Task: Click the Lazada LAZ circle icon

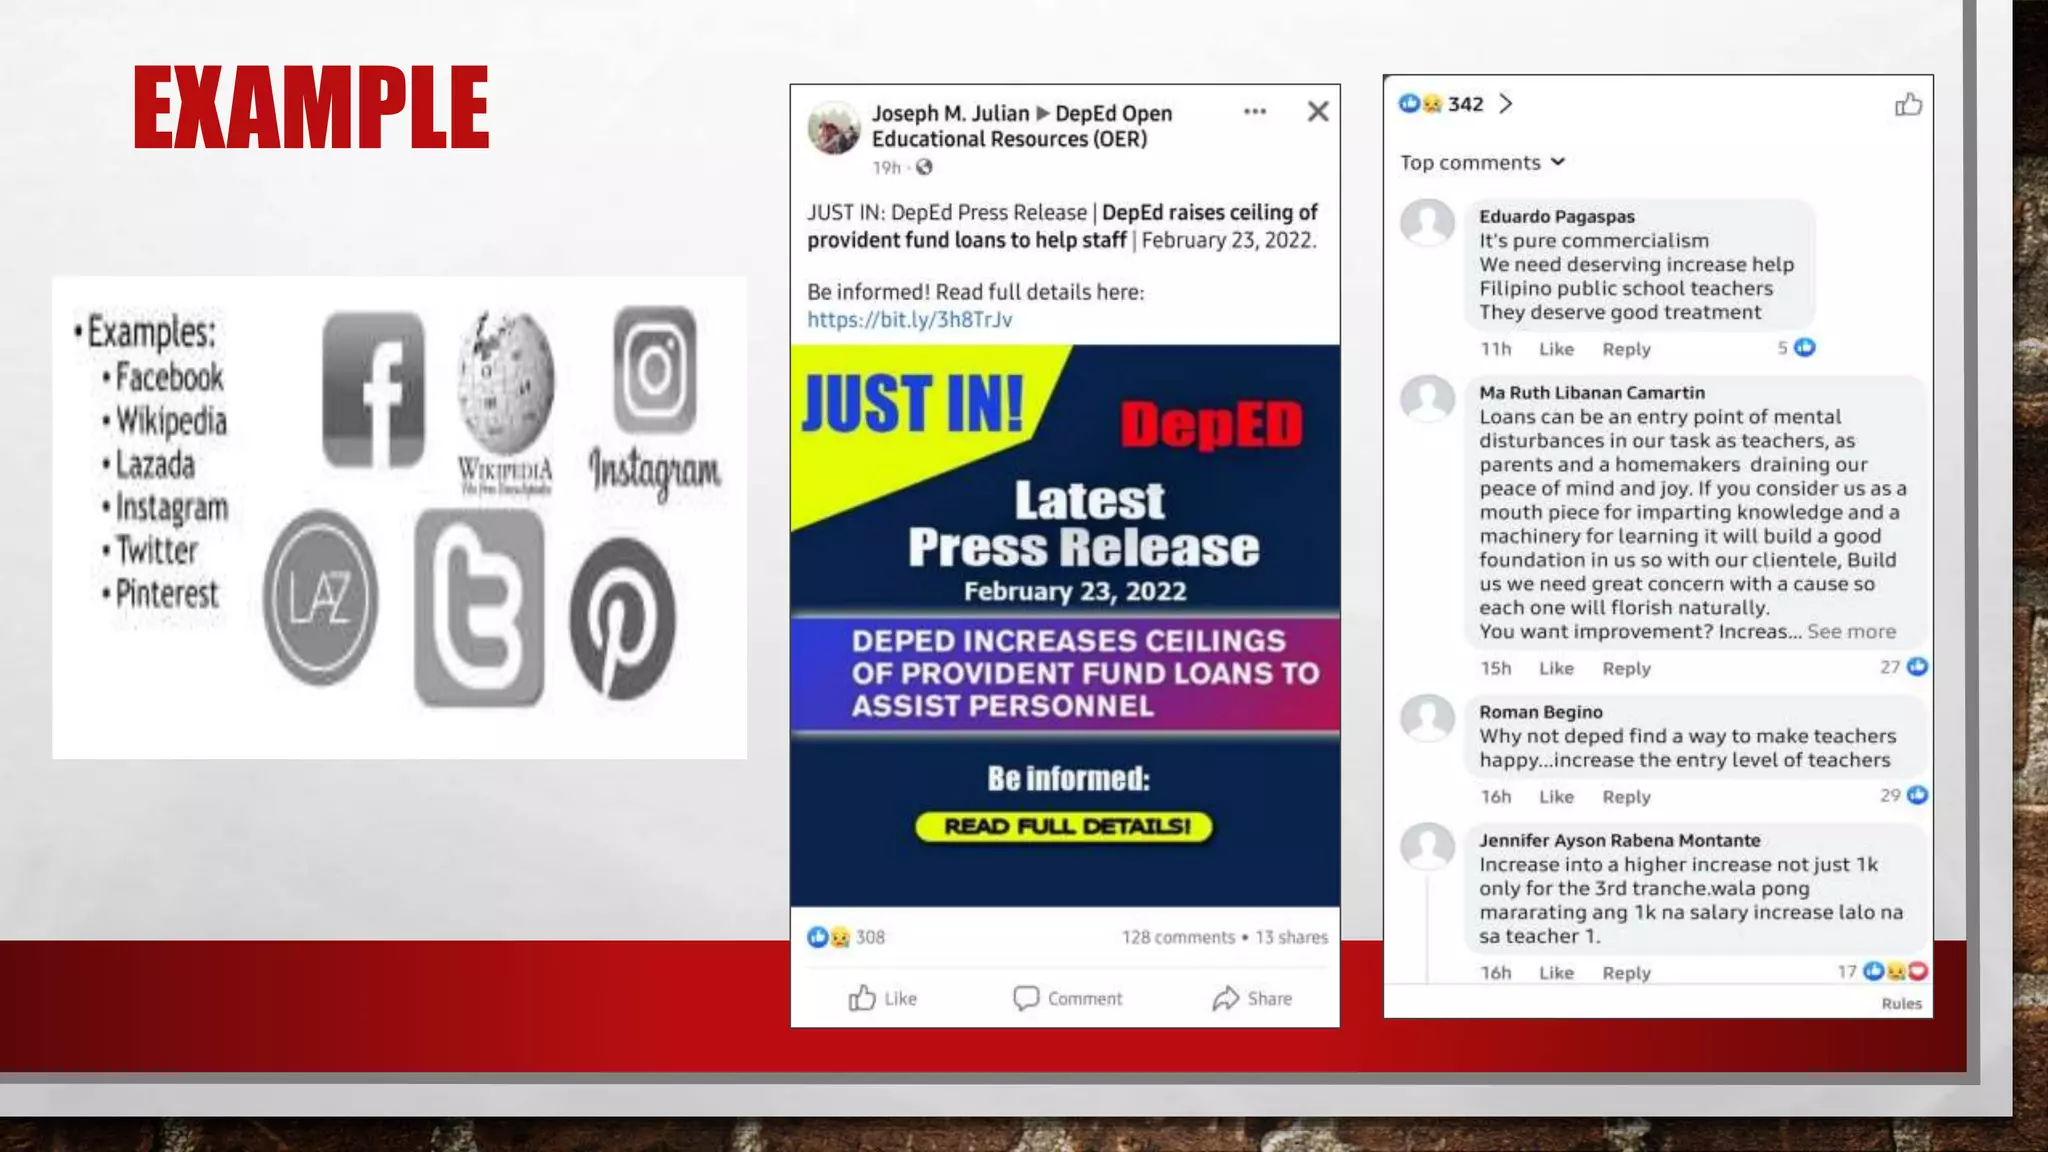Action: [x=321, y=597]
